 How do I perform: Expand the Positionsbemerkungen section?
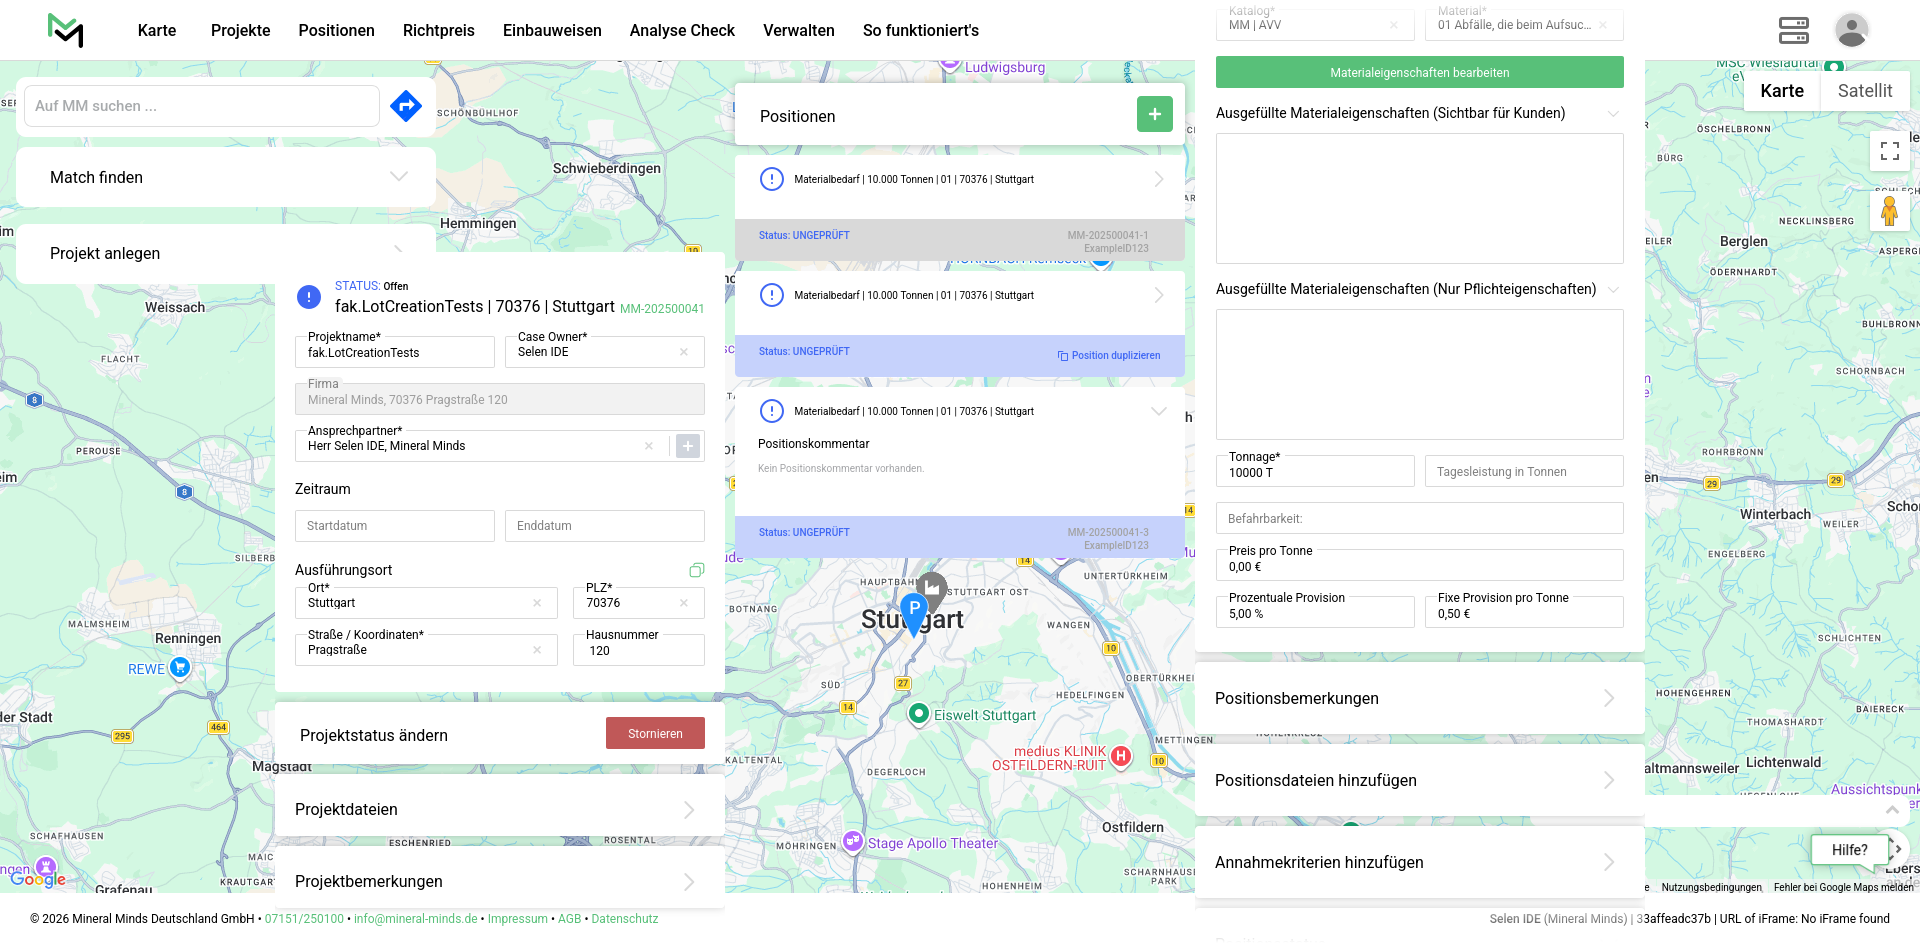coord(1419,699)
